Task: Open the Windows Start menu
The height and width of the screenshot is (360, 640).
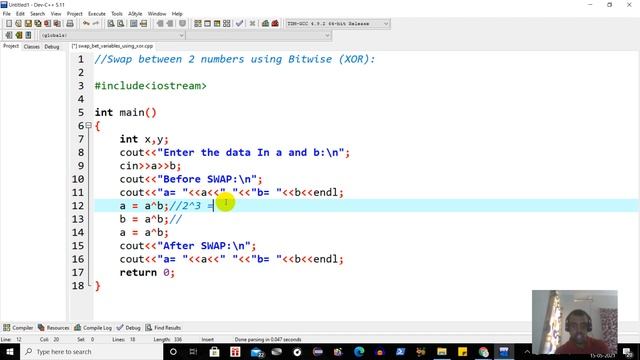Action: tap(9, 351)
